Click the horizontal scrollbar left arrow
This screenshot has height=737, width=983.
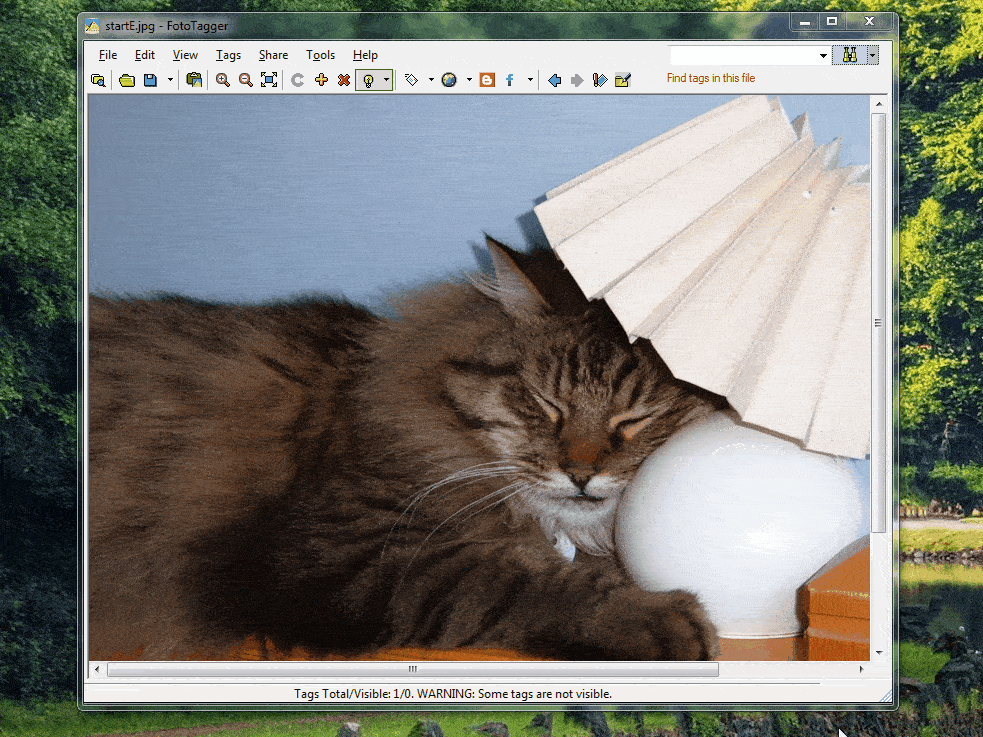coord(97,669)
